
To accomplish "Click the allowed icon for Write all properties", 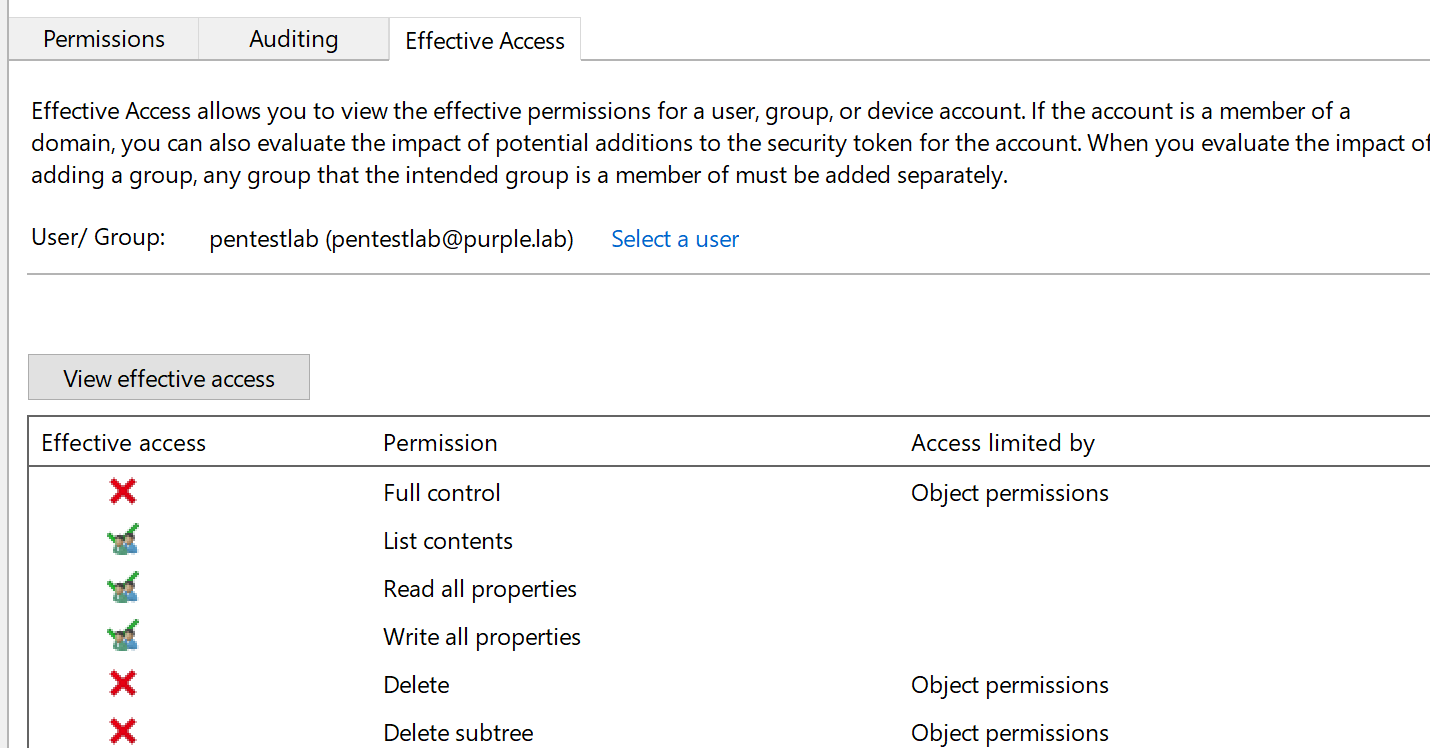I will tap(123, 636).
